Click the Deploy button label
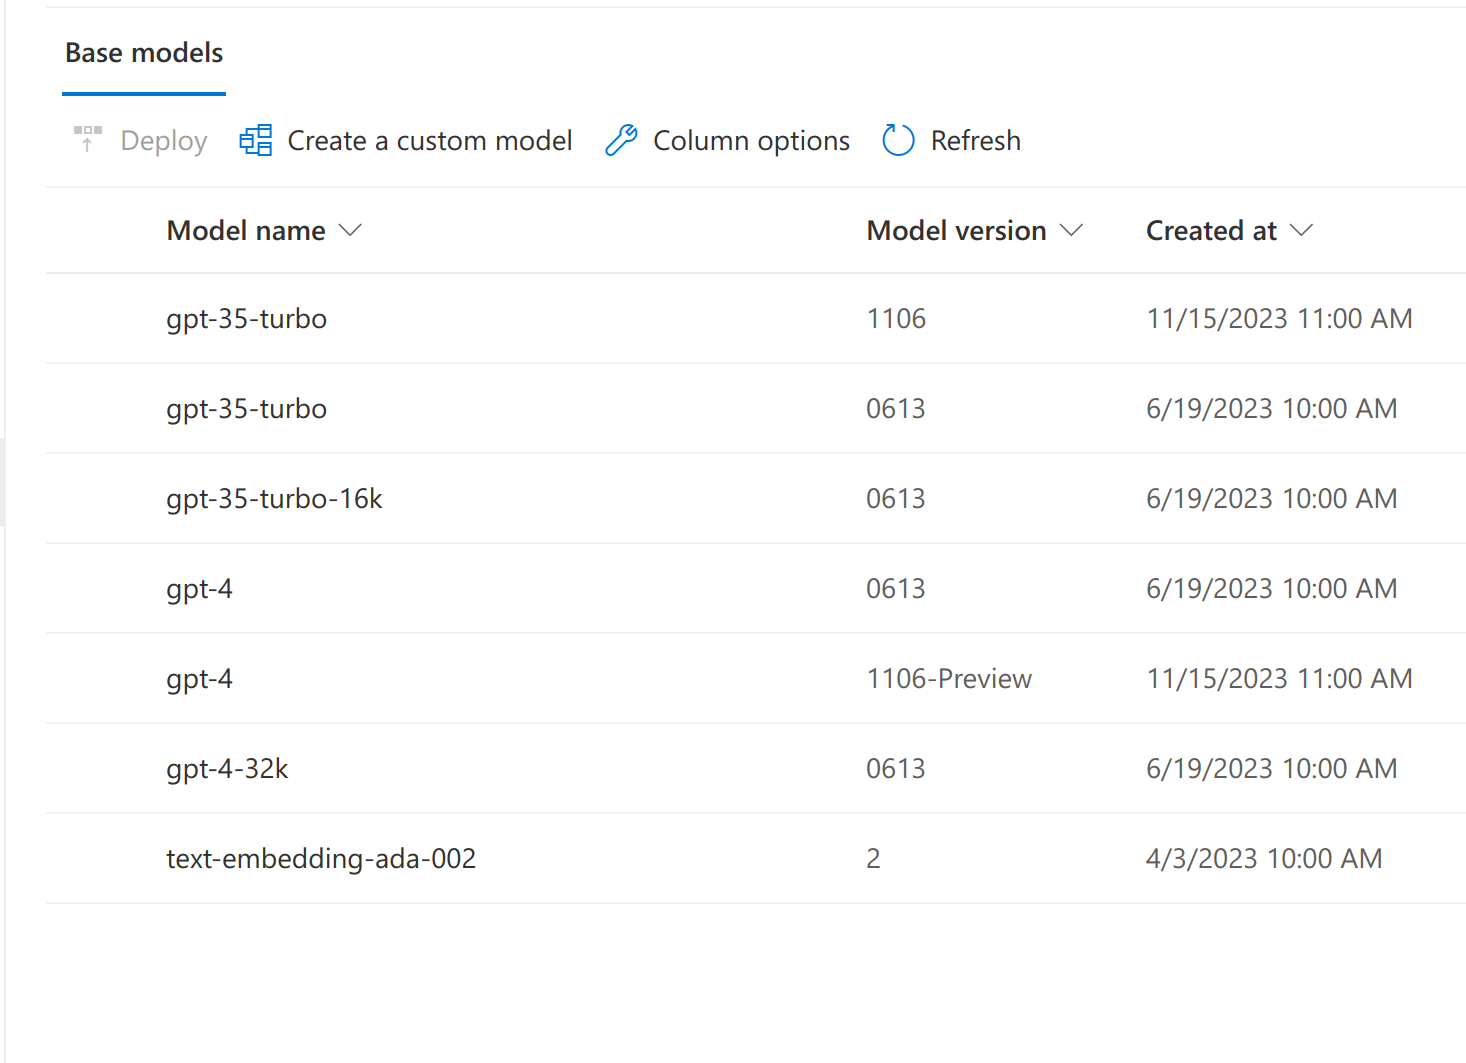The height and width of the screenshot is (1063, 1466). (164, 141)
